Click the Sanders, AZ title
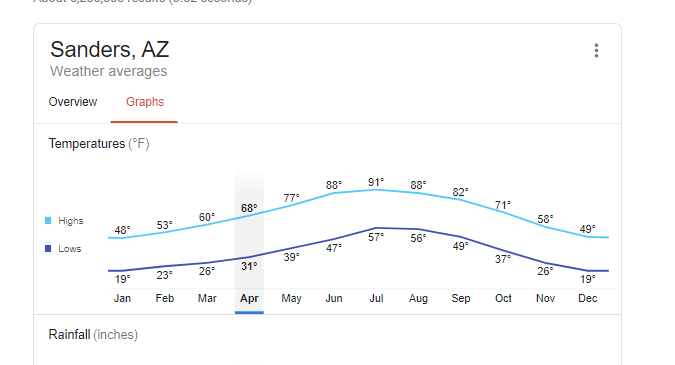 [110, 49]
